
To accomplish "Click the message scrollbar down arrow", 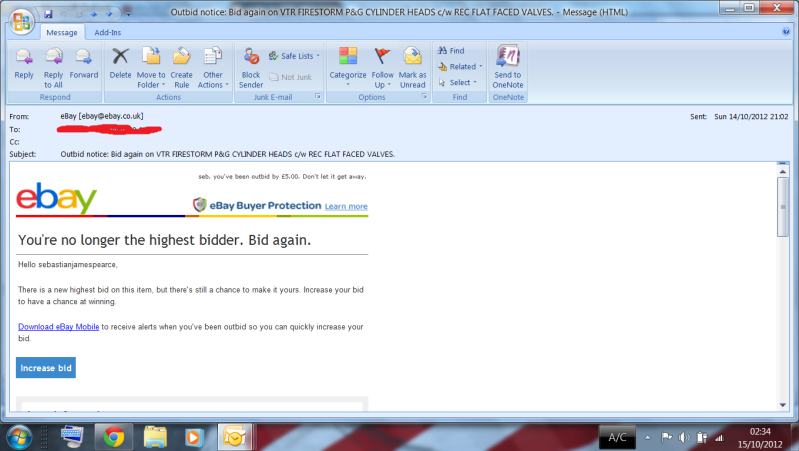I will [783, 405].
